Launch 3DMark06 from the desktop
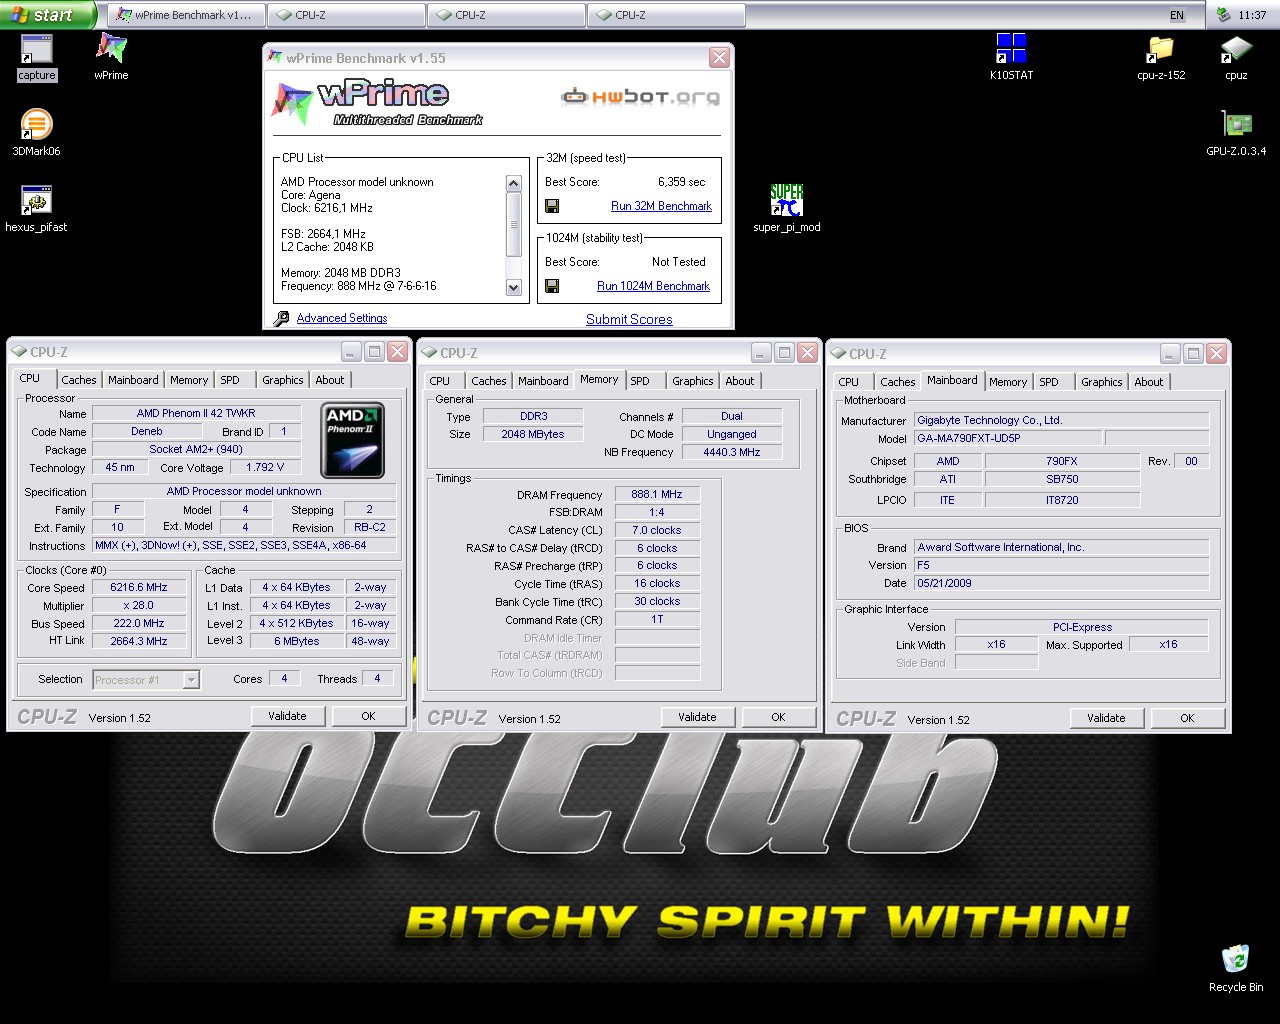 36,133
